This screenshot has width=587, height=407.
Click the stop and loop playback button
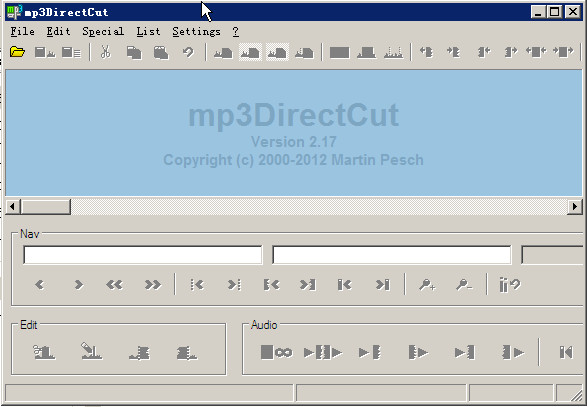pos(276,352)
